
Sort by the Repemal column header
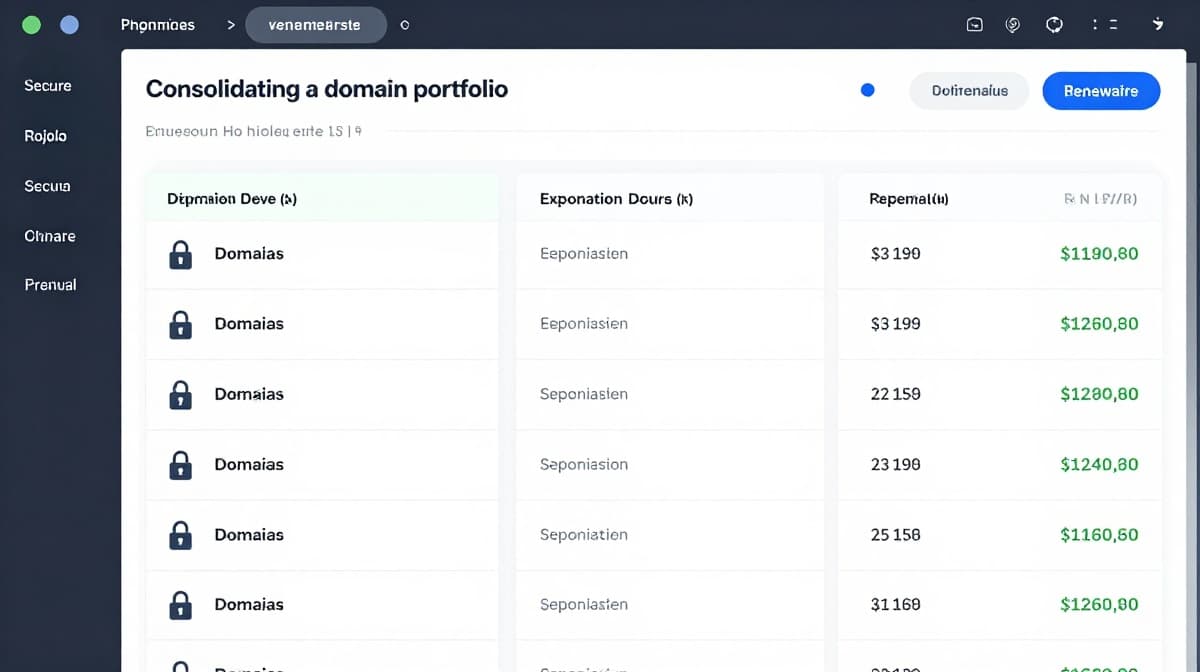pyautogui.click(x=909, y=199)
